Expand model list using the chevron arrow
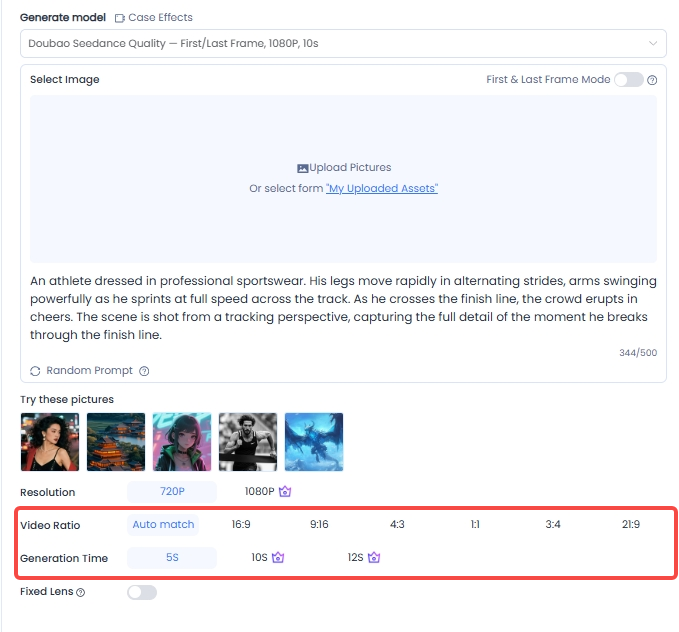 (654, 44)
